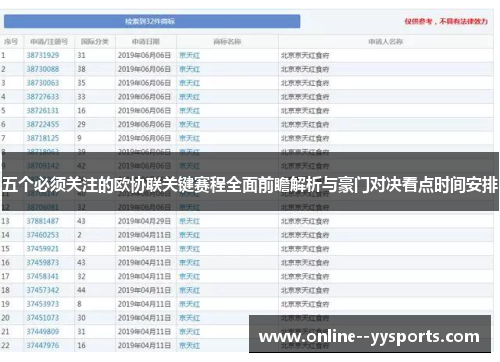This screenshot has width=500, height=362.
Task: Select class 2 in row 37460253
Action: pyautogui.click(x=79, y=235)
